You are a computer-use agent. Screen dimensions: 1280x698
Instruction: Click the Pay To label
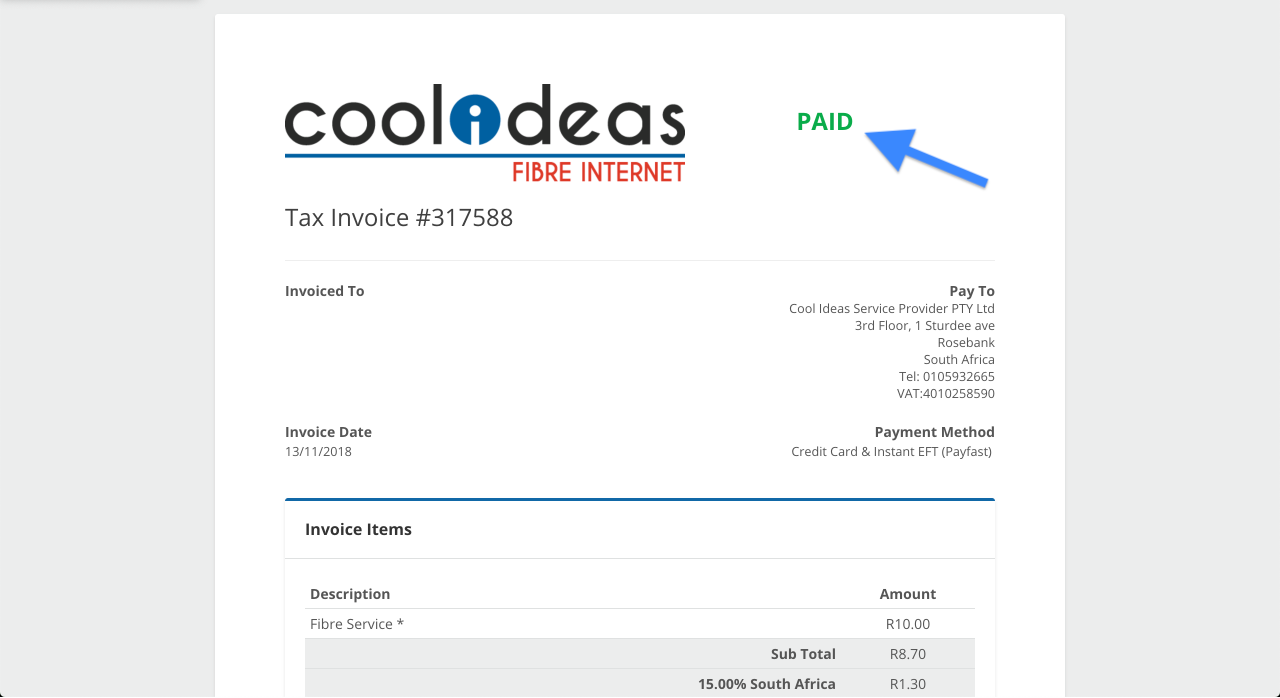(972, 291)
